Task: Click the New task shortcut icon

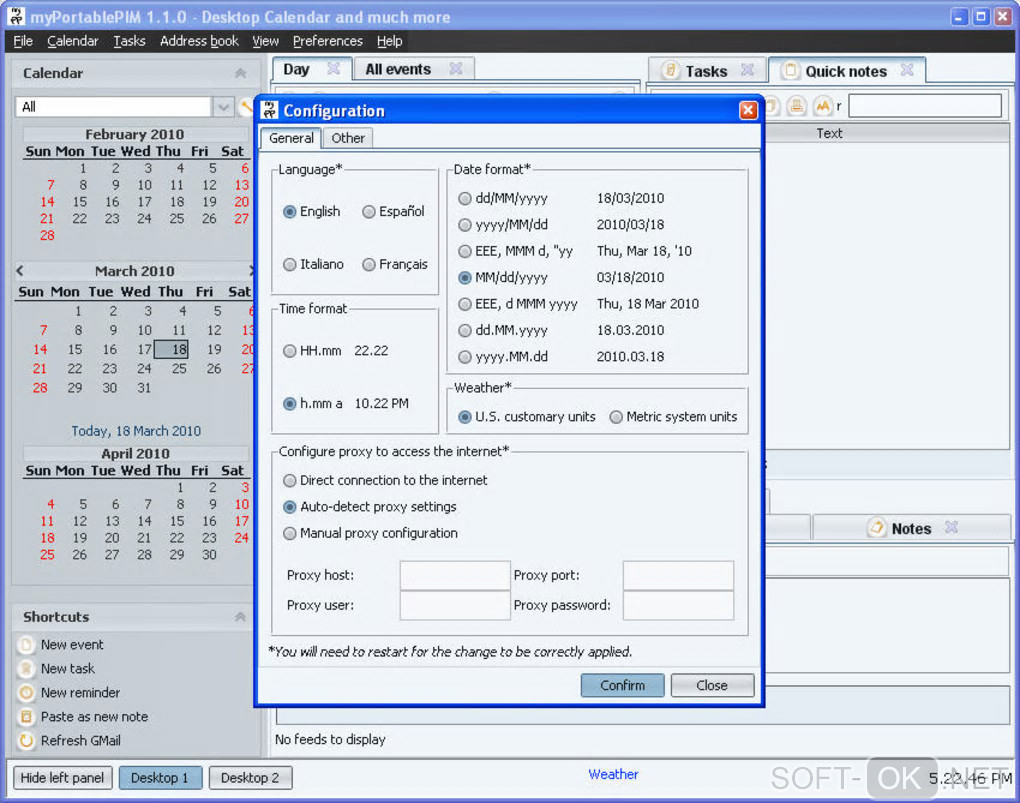Action: [26, 669]
